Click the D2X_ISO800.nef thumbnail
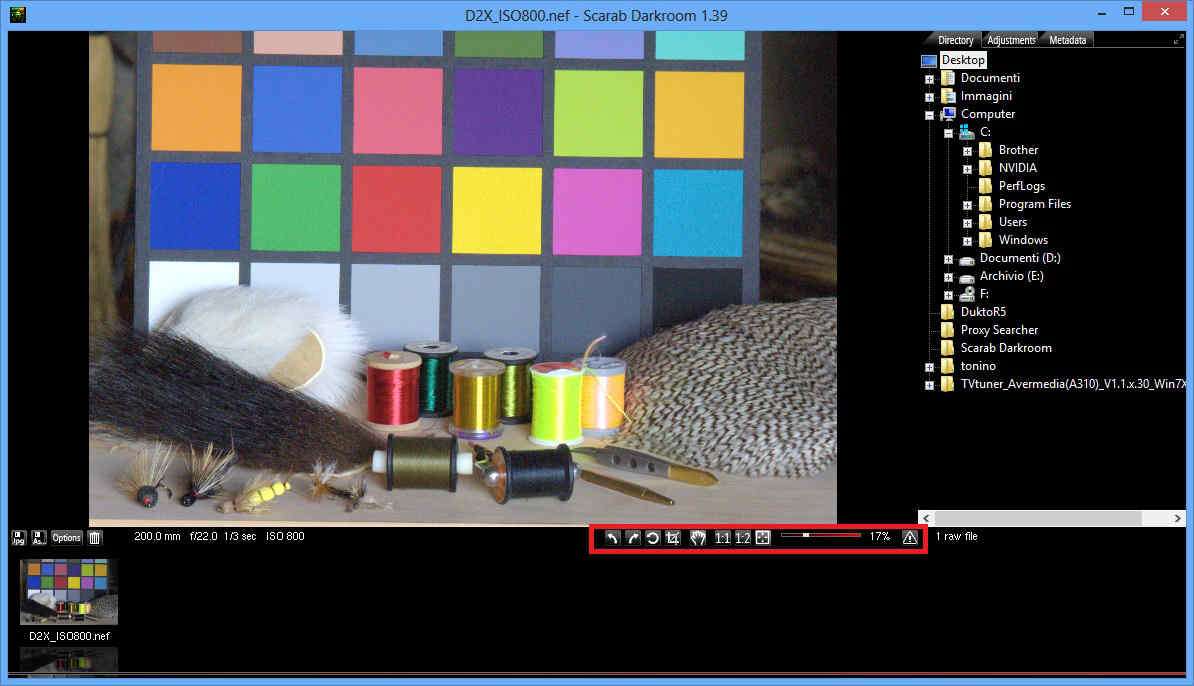Screen dimensions: 1194x686 click(69, 592)
